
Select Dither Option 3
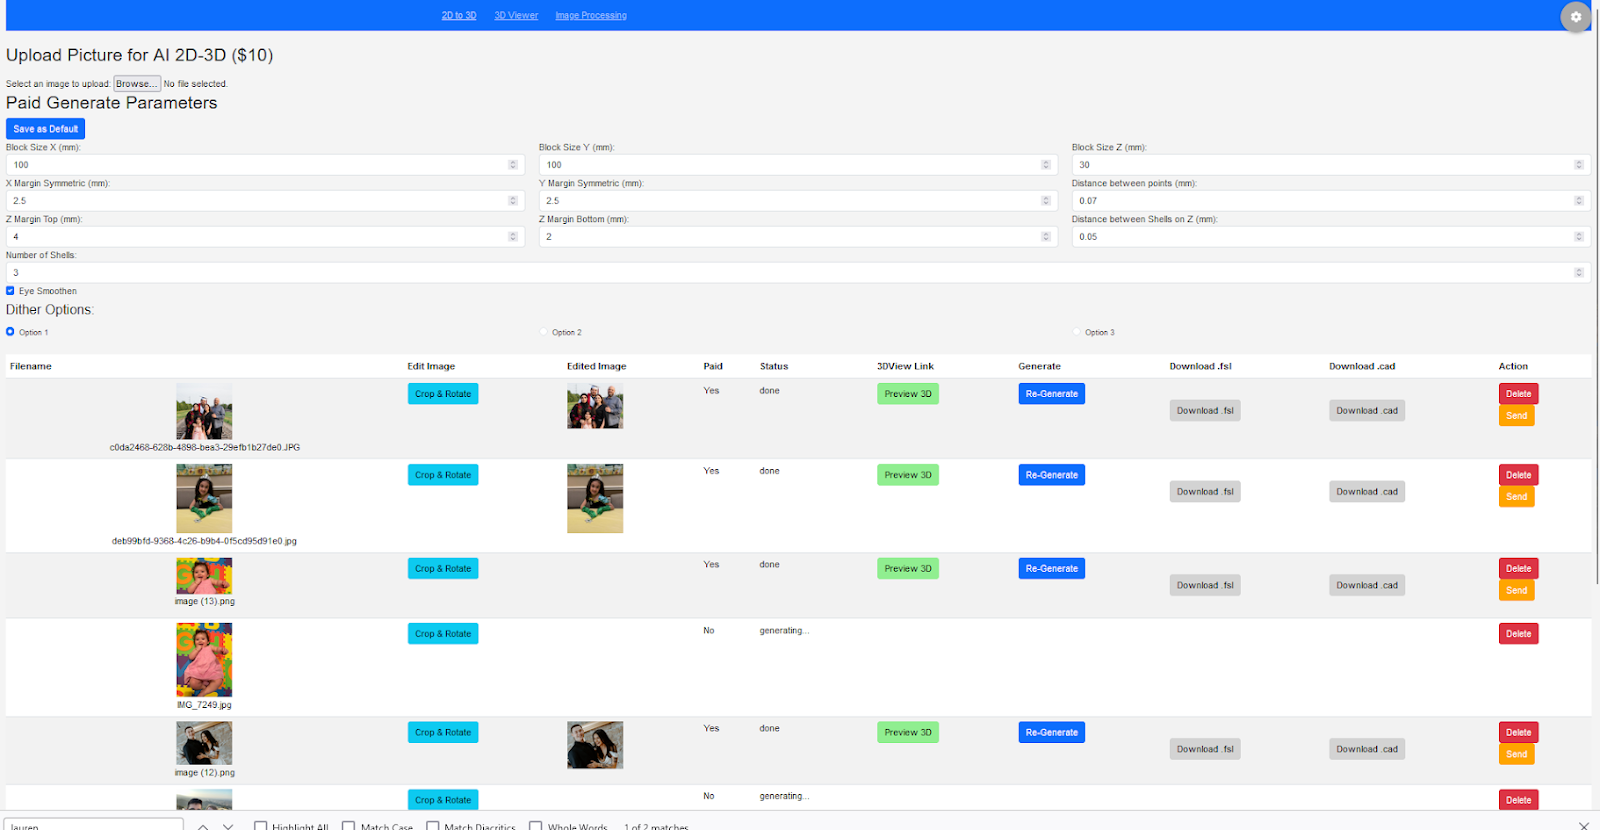click(x=1077, y=332)
